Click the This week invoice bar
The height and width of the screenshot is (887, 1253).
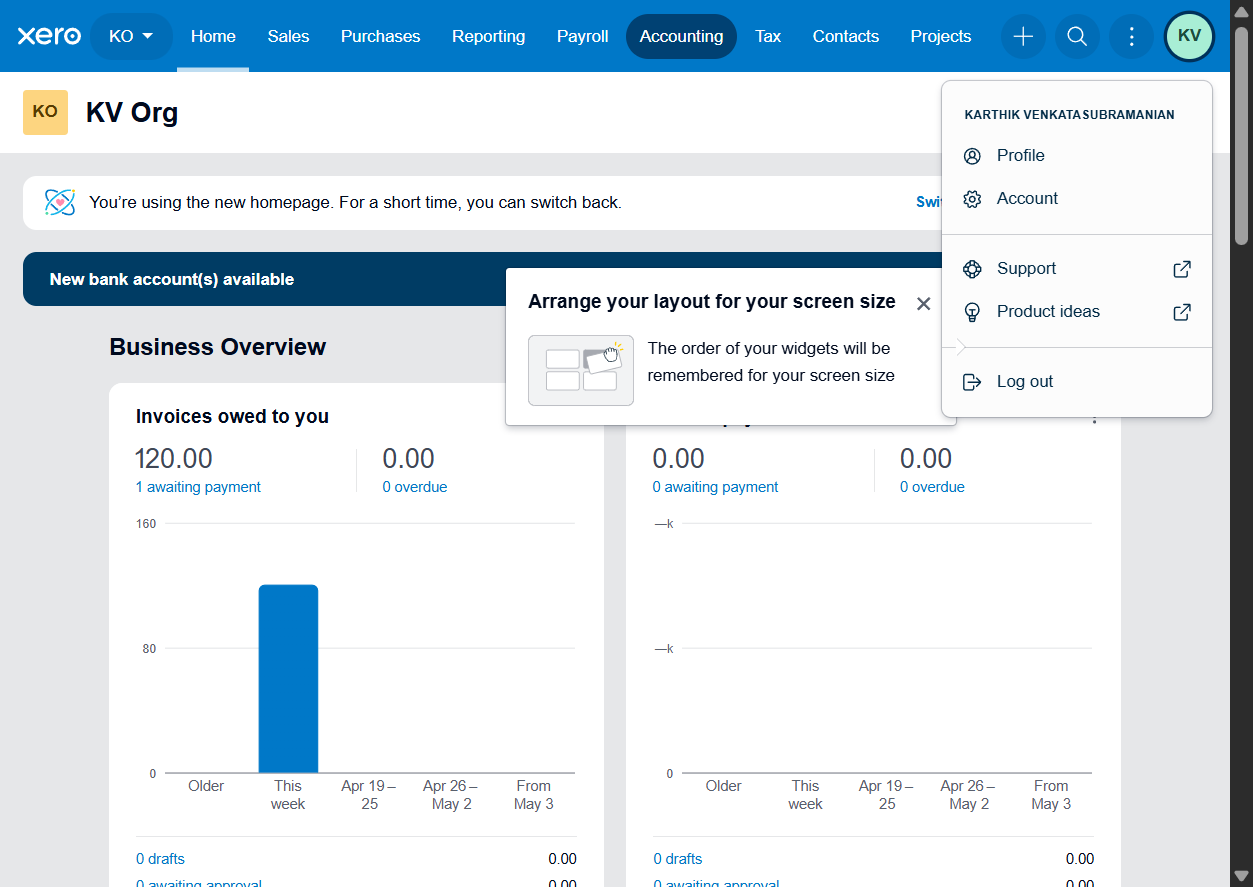pyautogui.click(x=288, y=679)
